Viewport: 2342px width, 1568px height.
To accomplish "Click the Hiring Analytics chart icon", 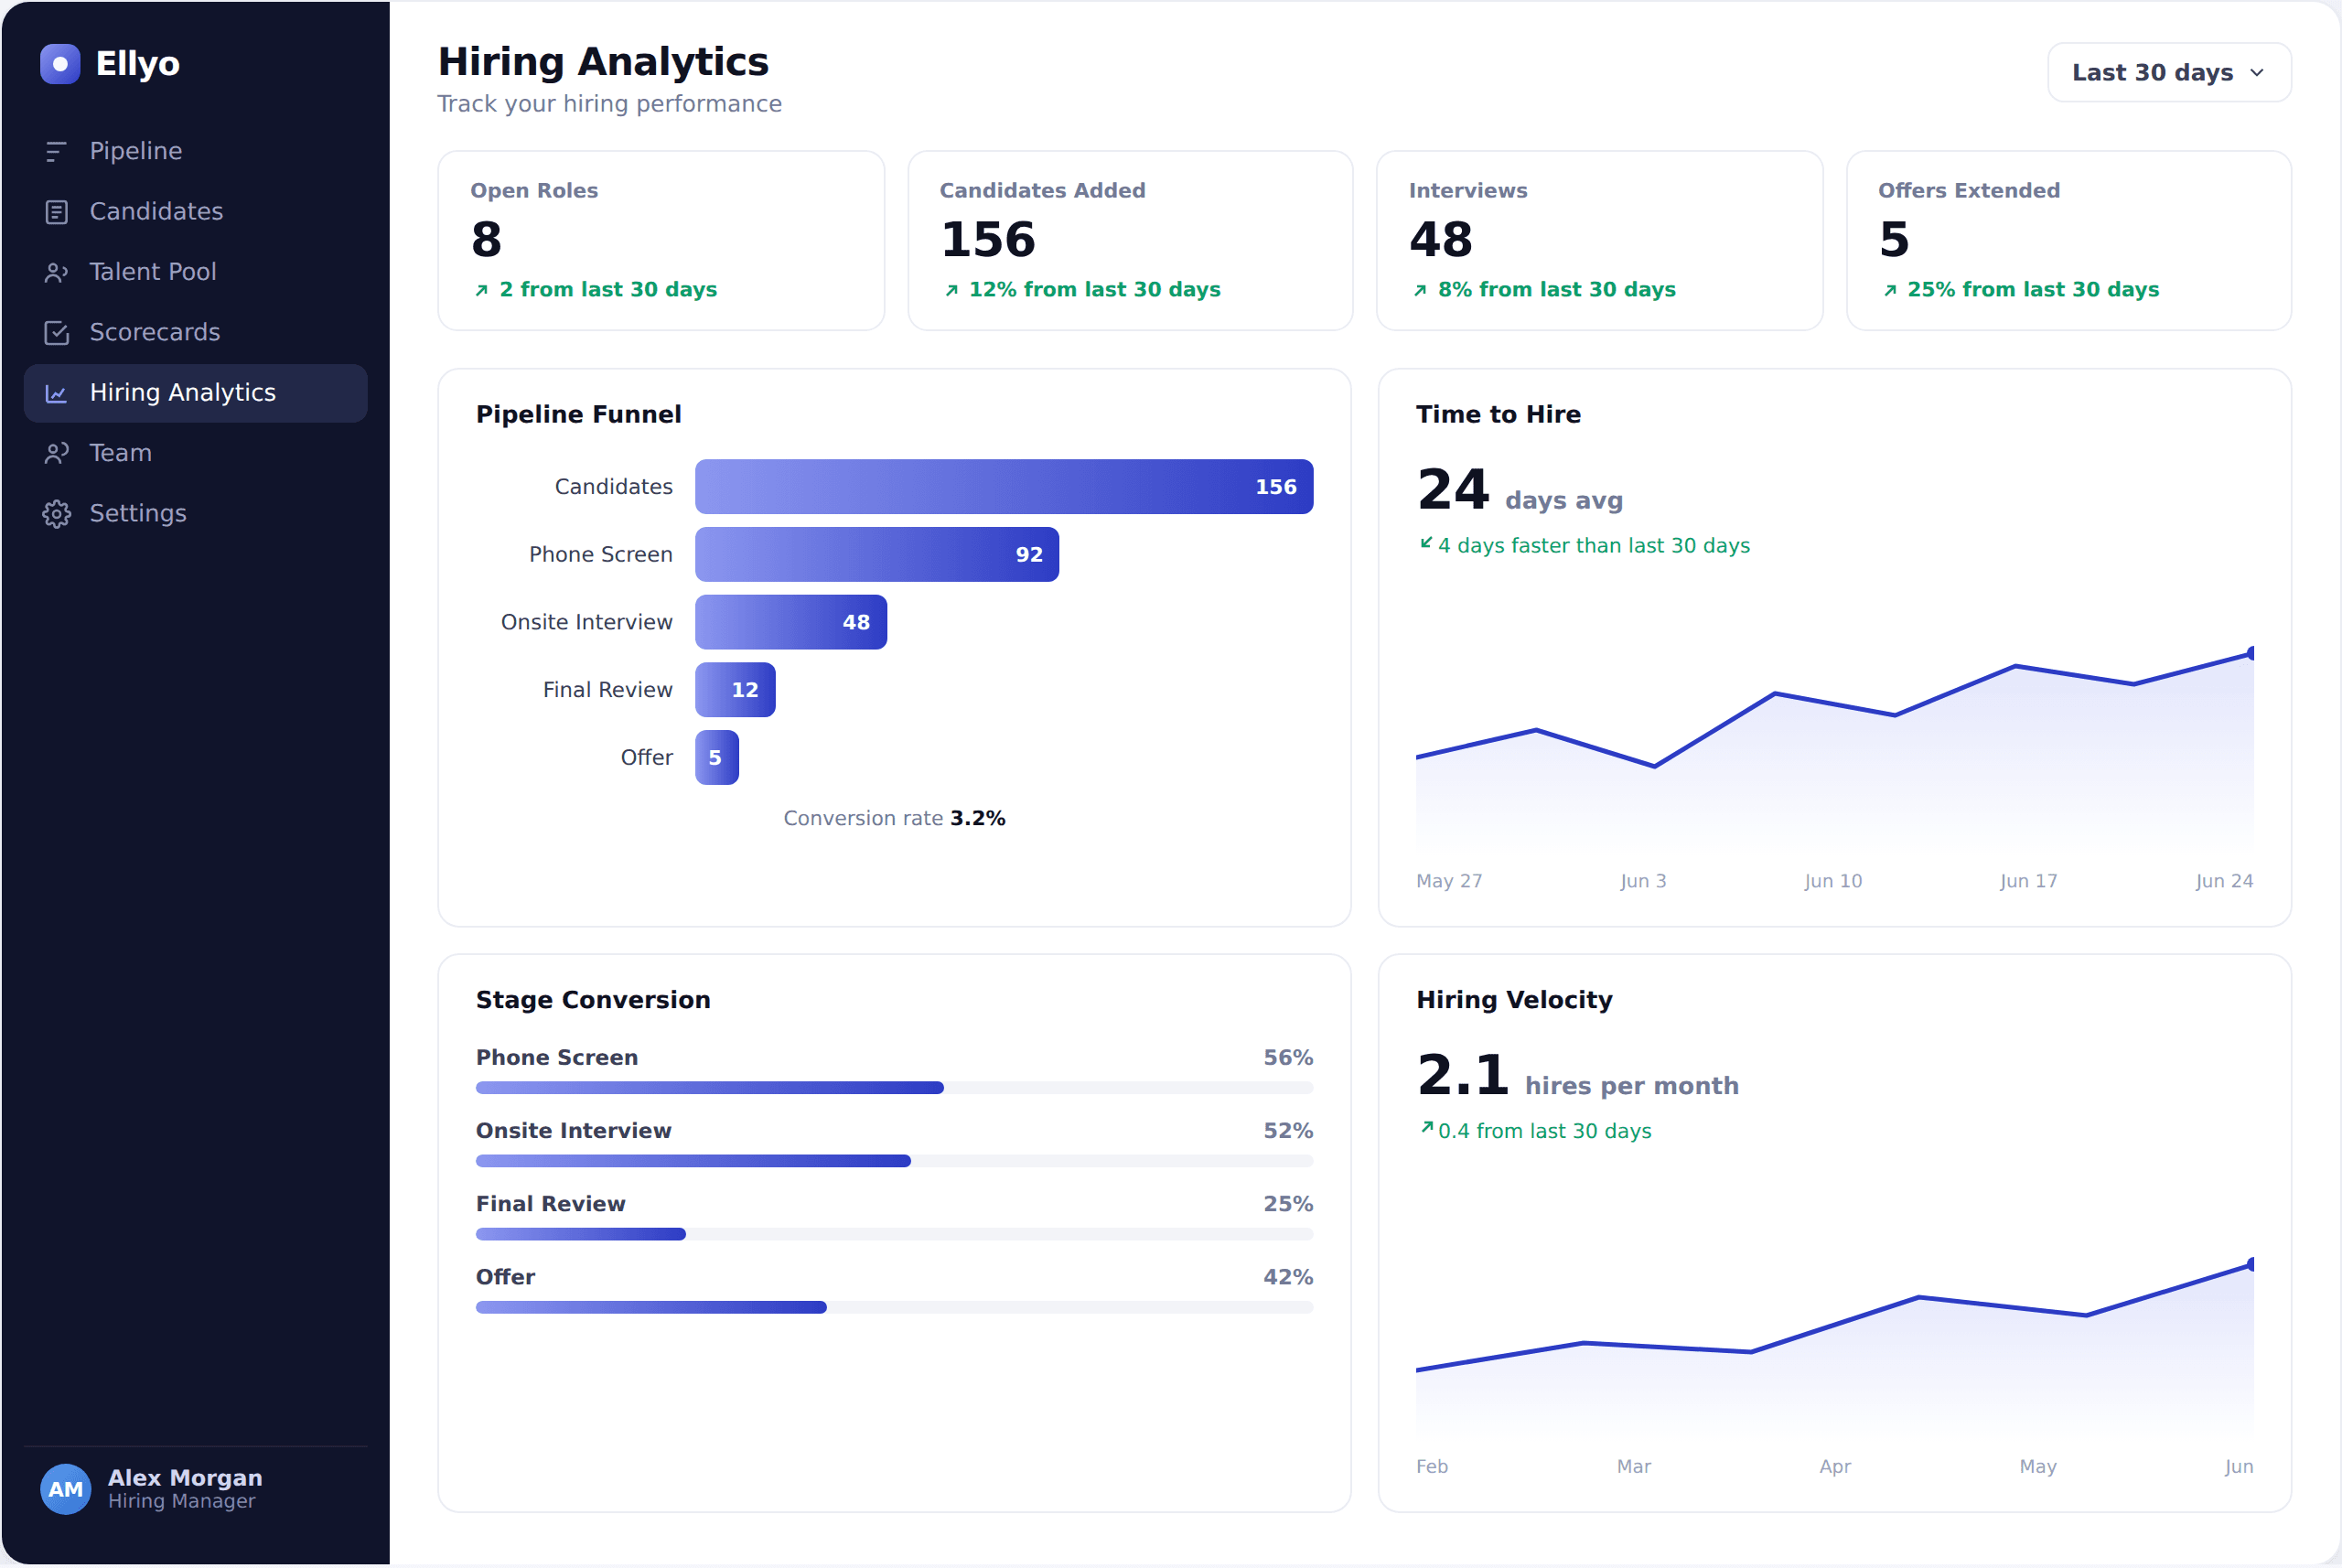I will click(x=56, y=393).
